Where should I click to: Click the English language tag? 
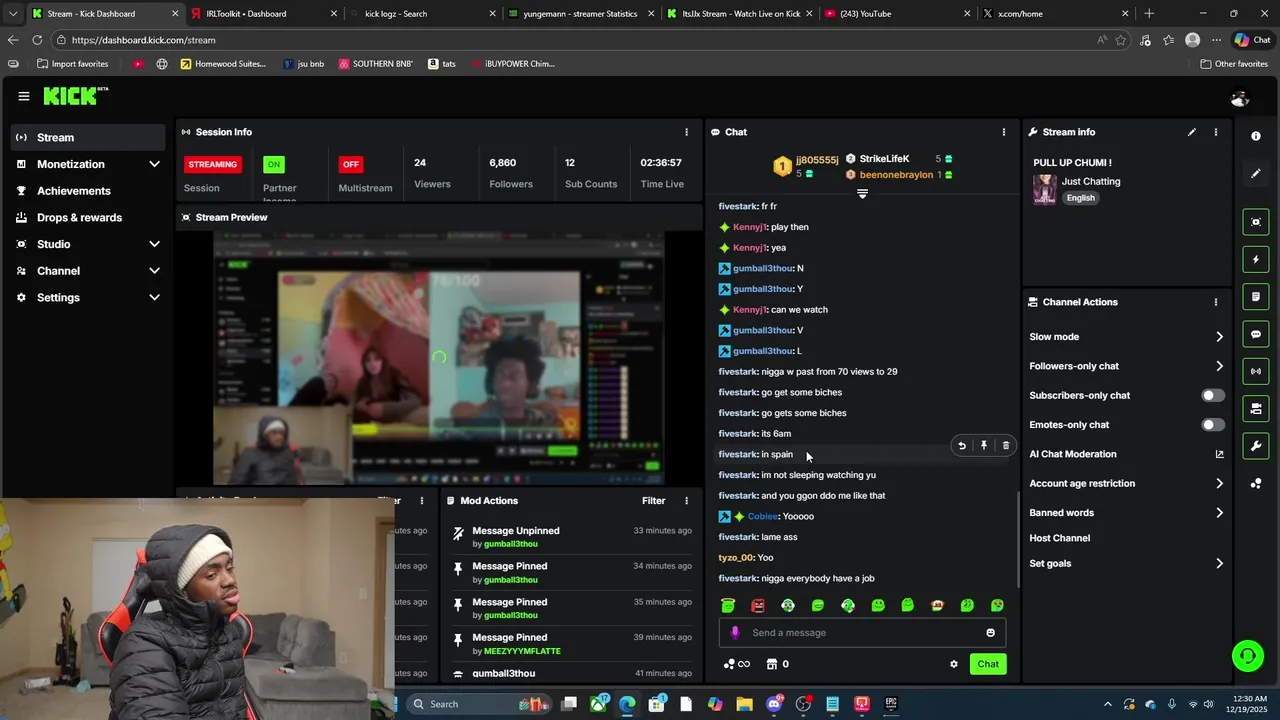pyautogui.click(x=1080, y=198)
